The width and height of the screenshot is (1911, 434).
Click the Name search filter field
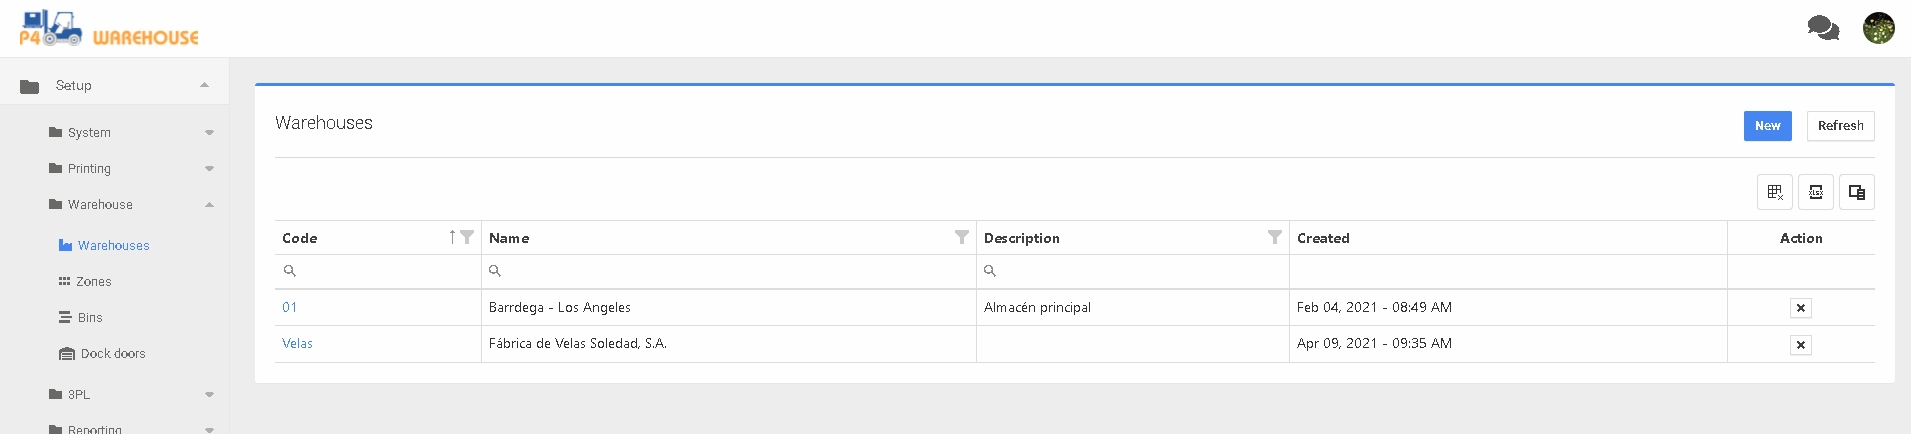point(730,271)
